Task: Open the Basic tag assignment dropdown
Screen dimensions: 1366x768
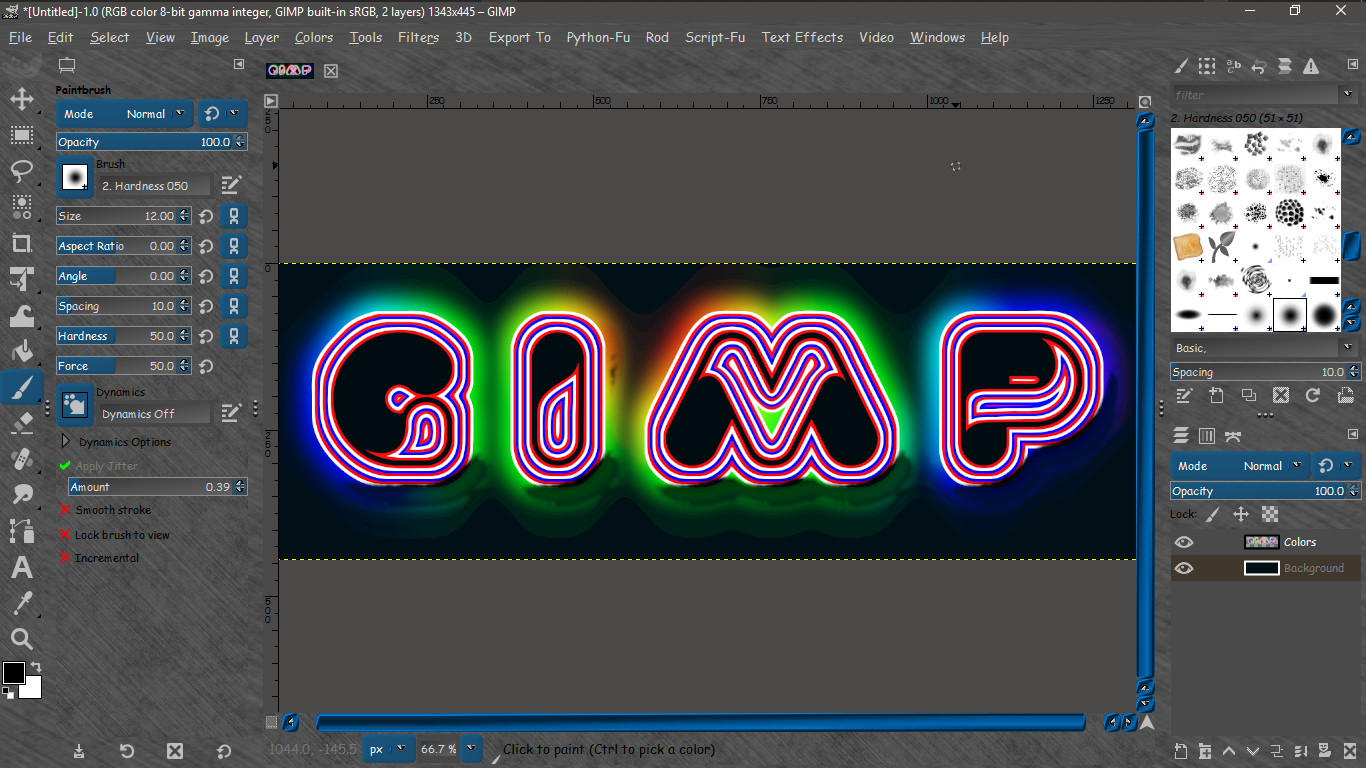Action: point(1347,347)
